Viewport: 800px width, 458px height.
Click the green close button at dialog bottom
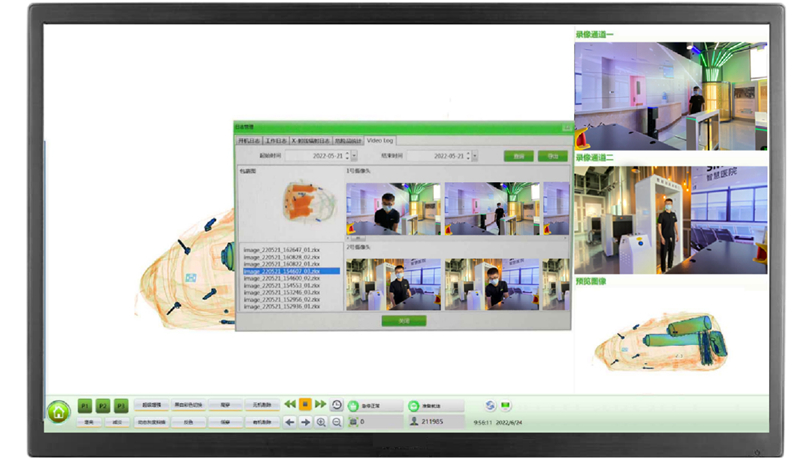point(403,320)
